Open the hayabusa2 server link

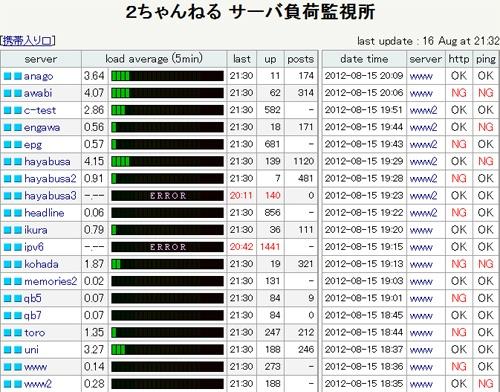[x=50, y=179]
